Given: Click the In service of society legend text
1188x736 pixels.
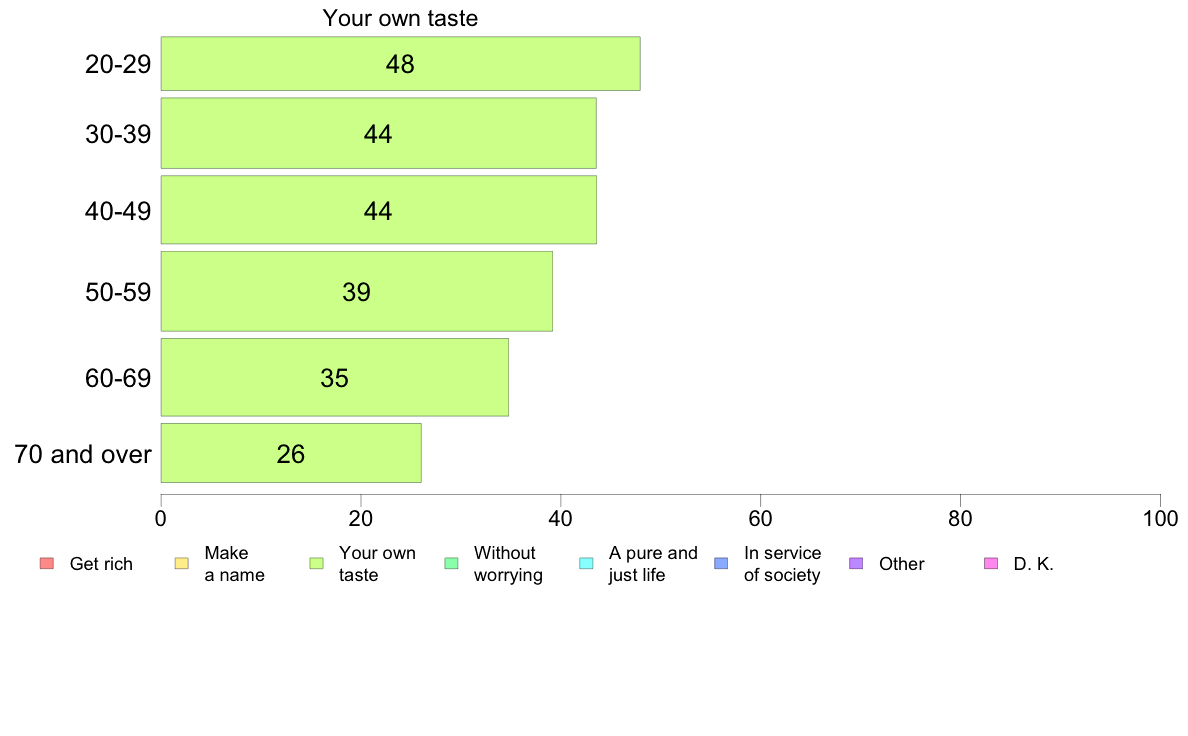Looking at the screenshot, I should (x=782, y=564).
